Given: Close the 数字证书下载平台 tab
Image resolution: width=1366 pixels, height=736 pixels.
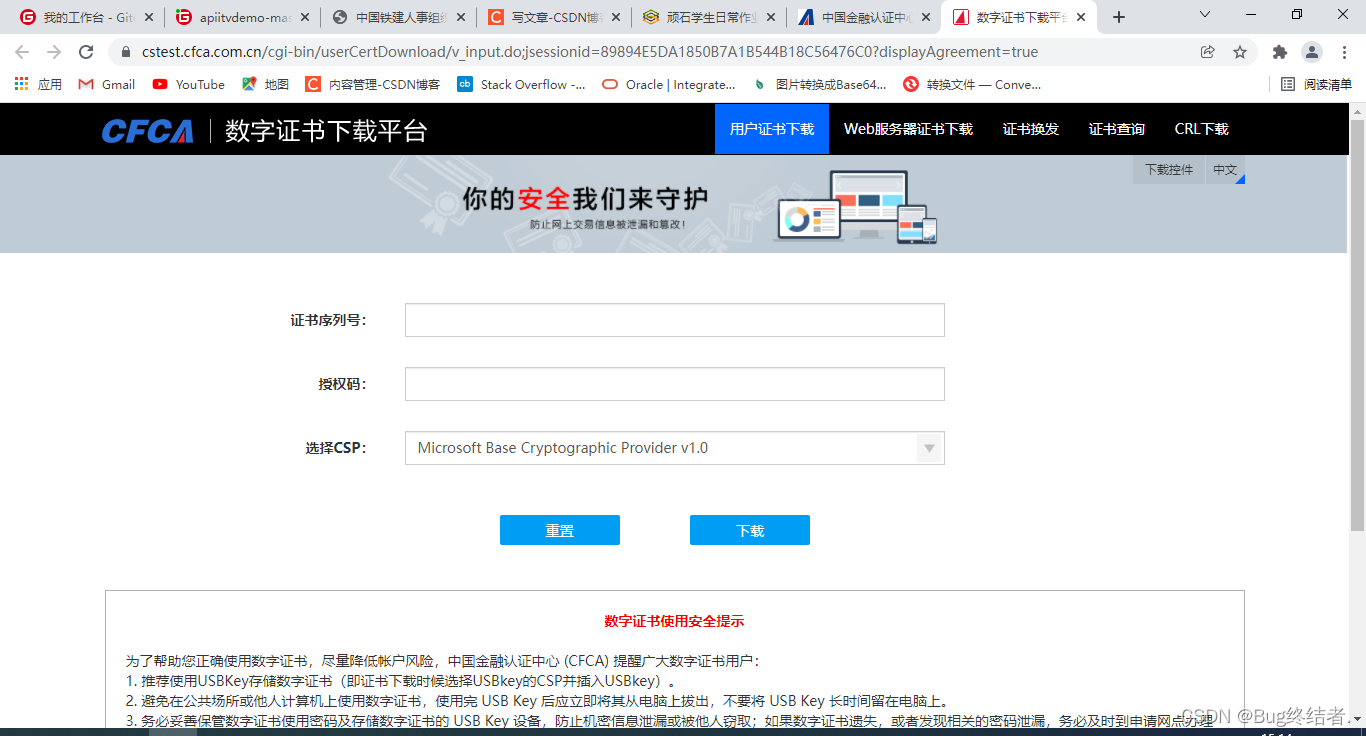Looking at the screenshot, I should [1081, 17].
